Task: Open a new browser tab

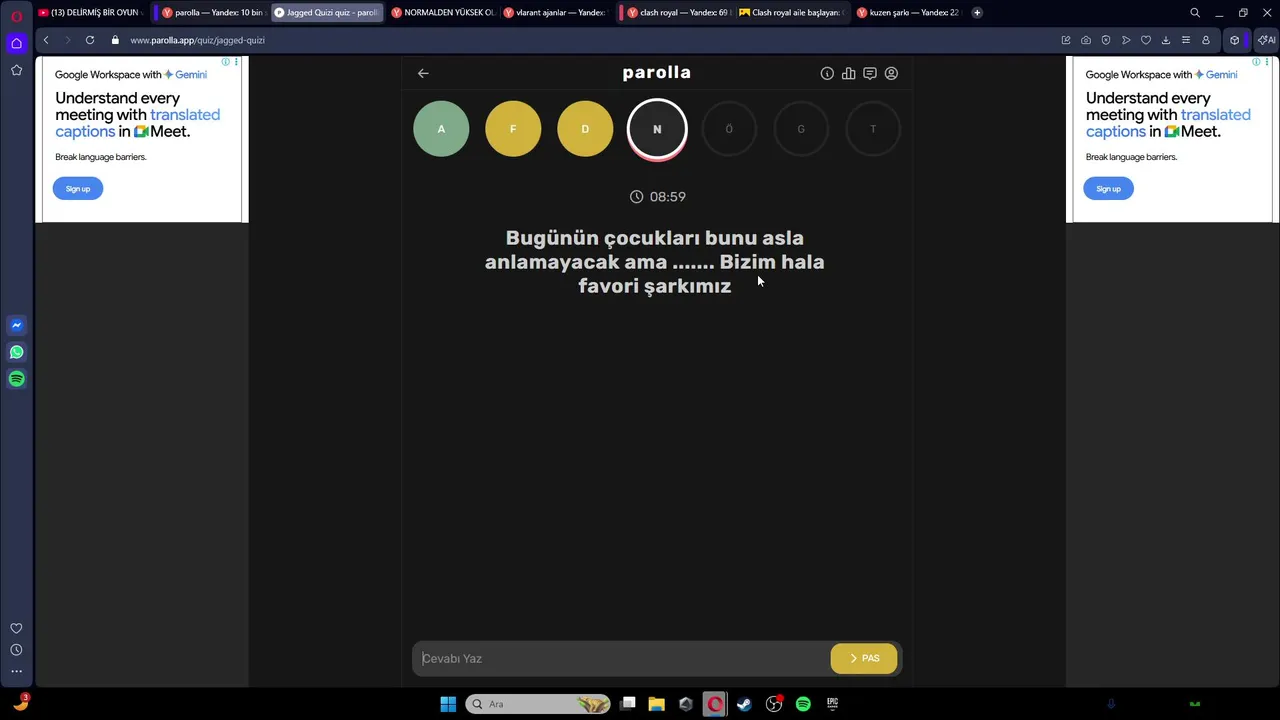Action: coord(977,13)
